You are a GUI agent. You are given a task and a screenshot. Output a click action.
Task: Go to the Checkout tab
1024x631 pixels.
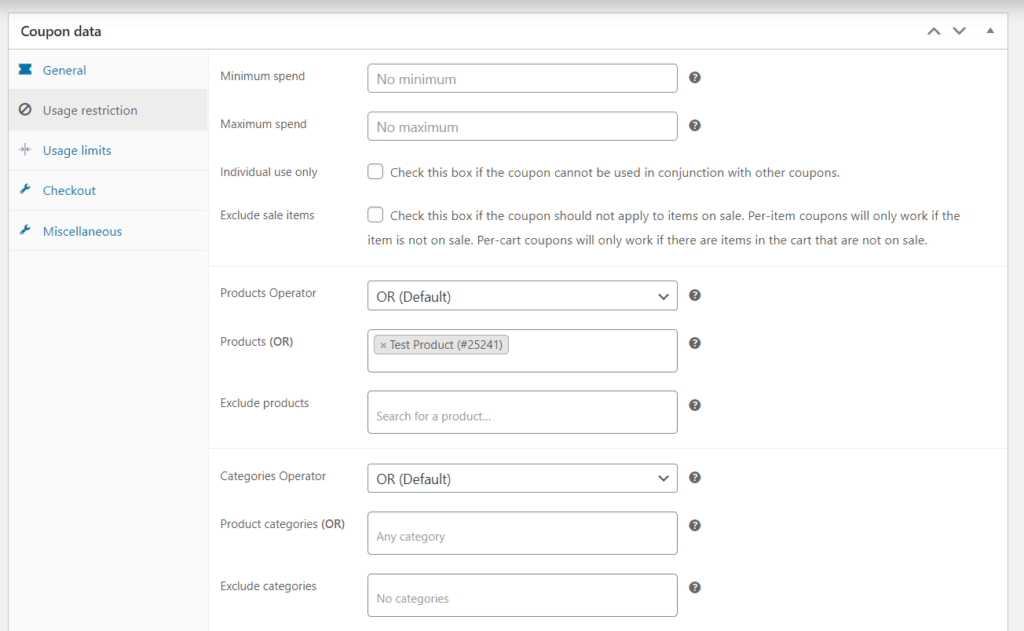[69, 190]
